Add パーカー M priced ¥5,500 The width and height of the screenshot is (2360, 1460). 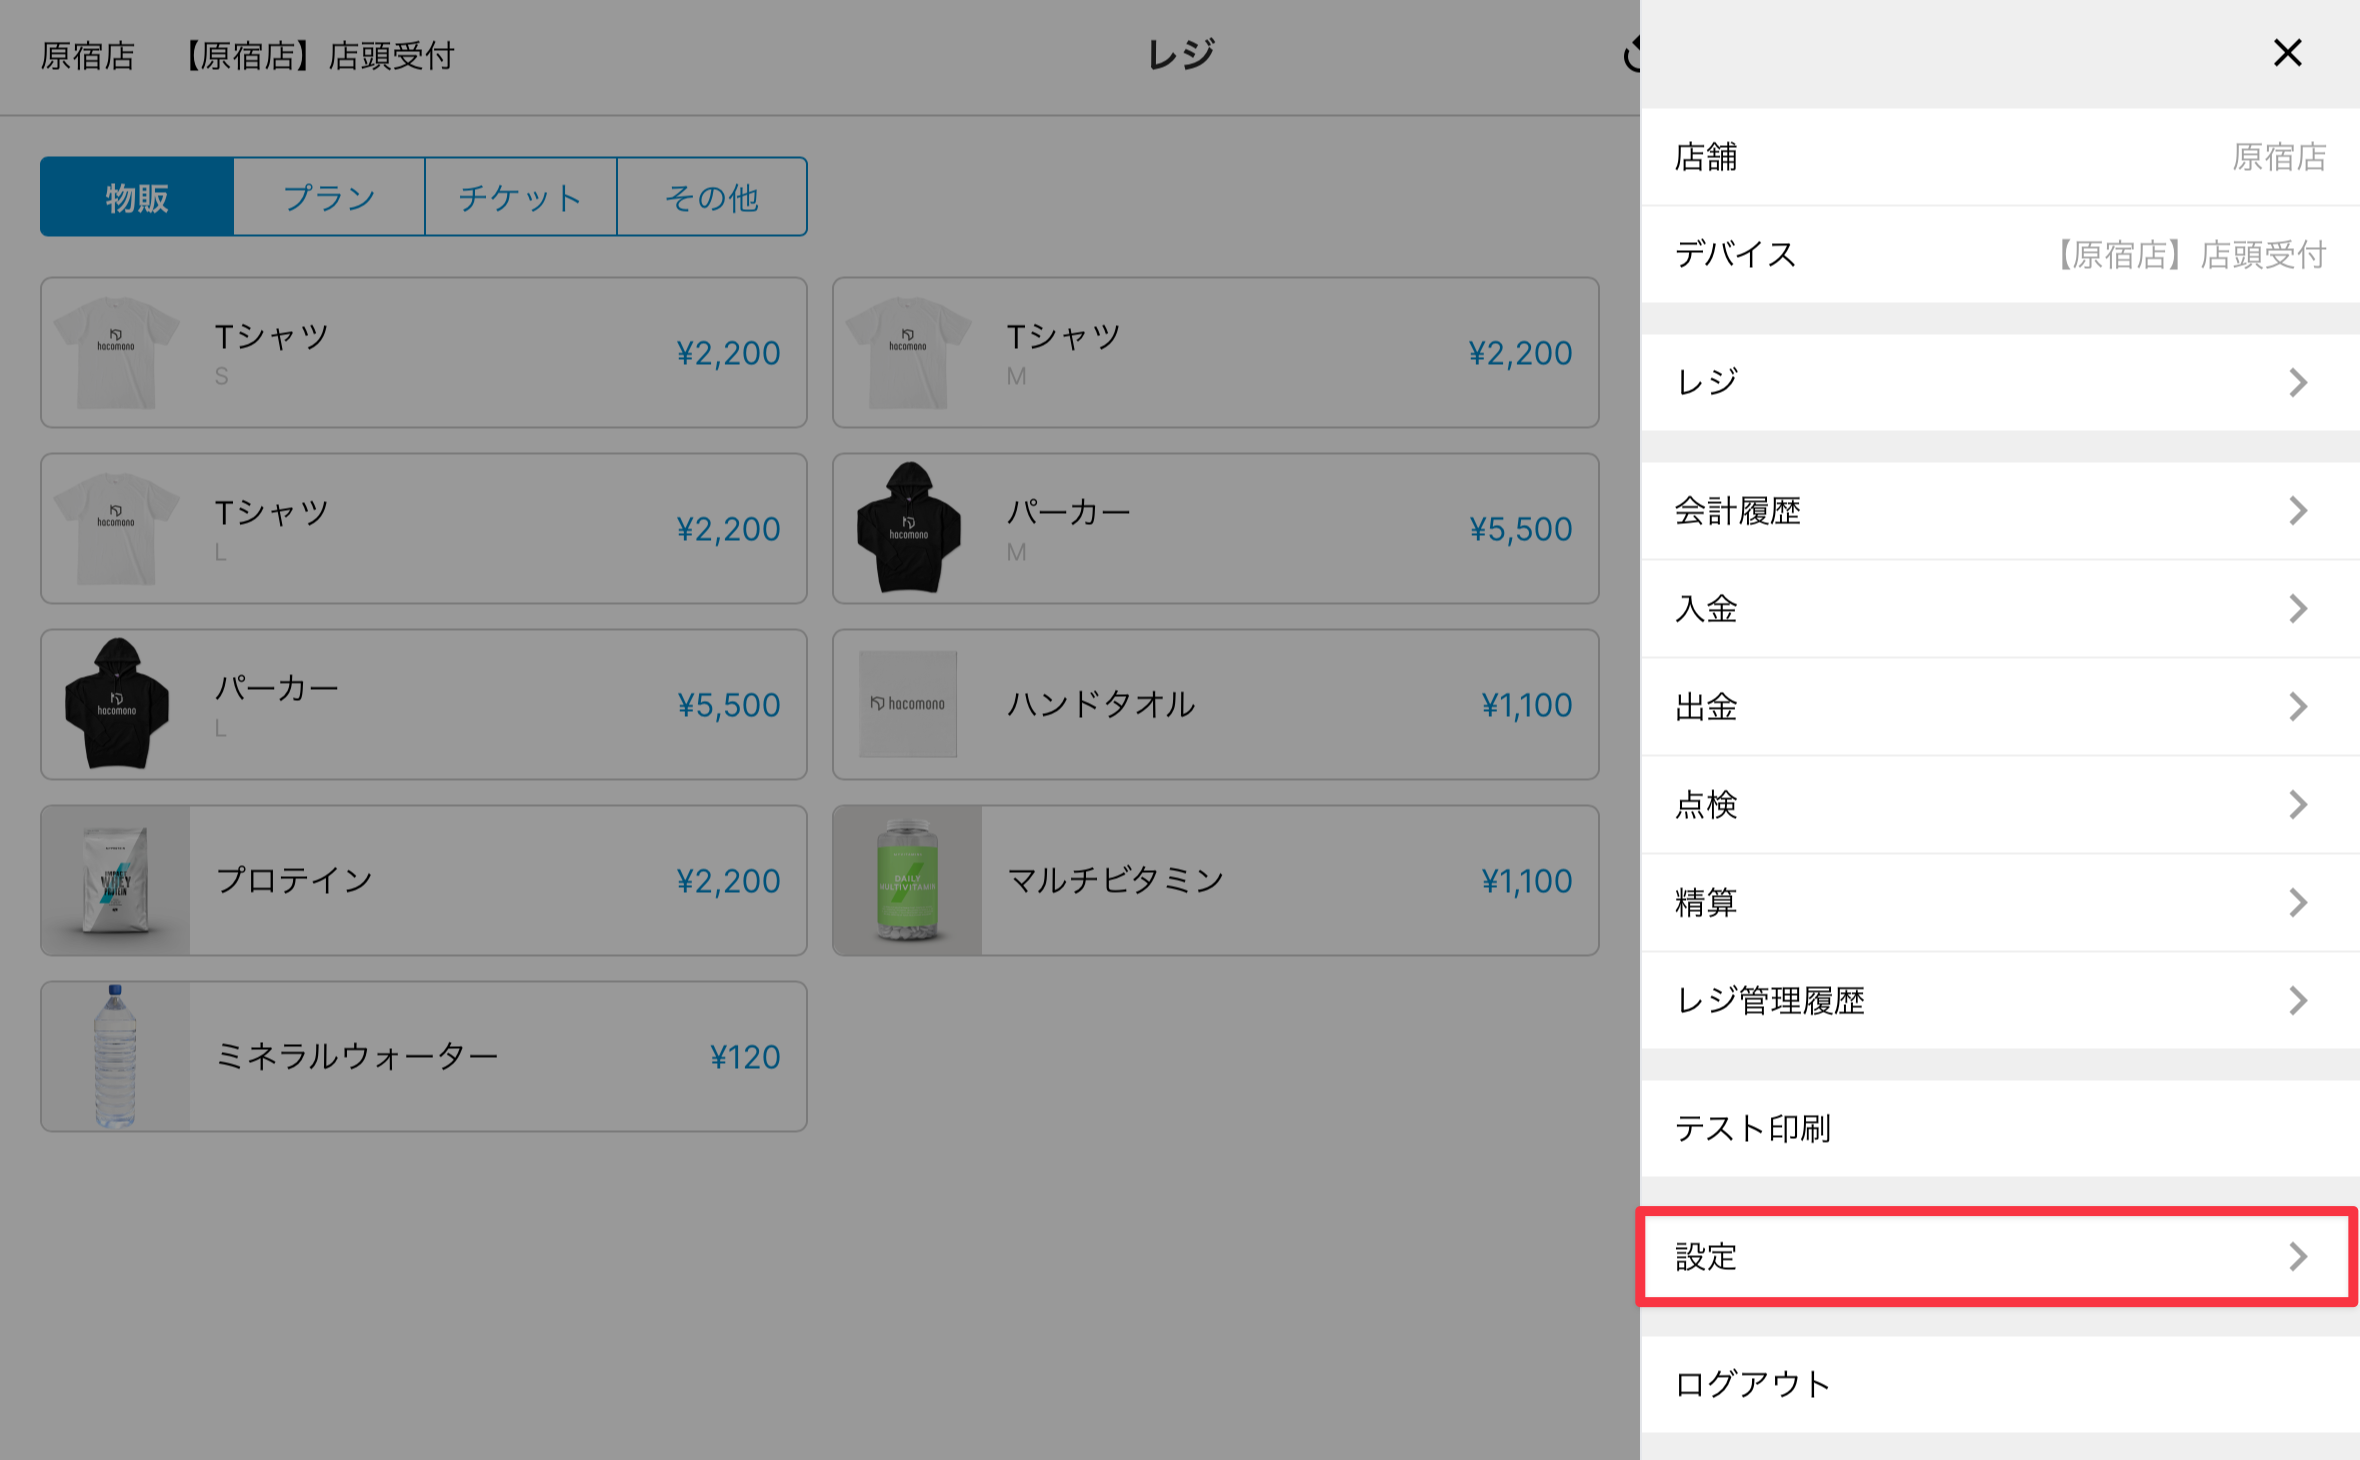[1215, 528]
